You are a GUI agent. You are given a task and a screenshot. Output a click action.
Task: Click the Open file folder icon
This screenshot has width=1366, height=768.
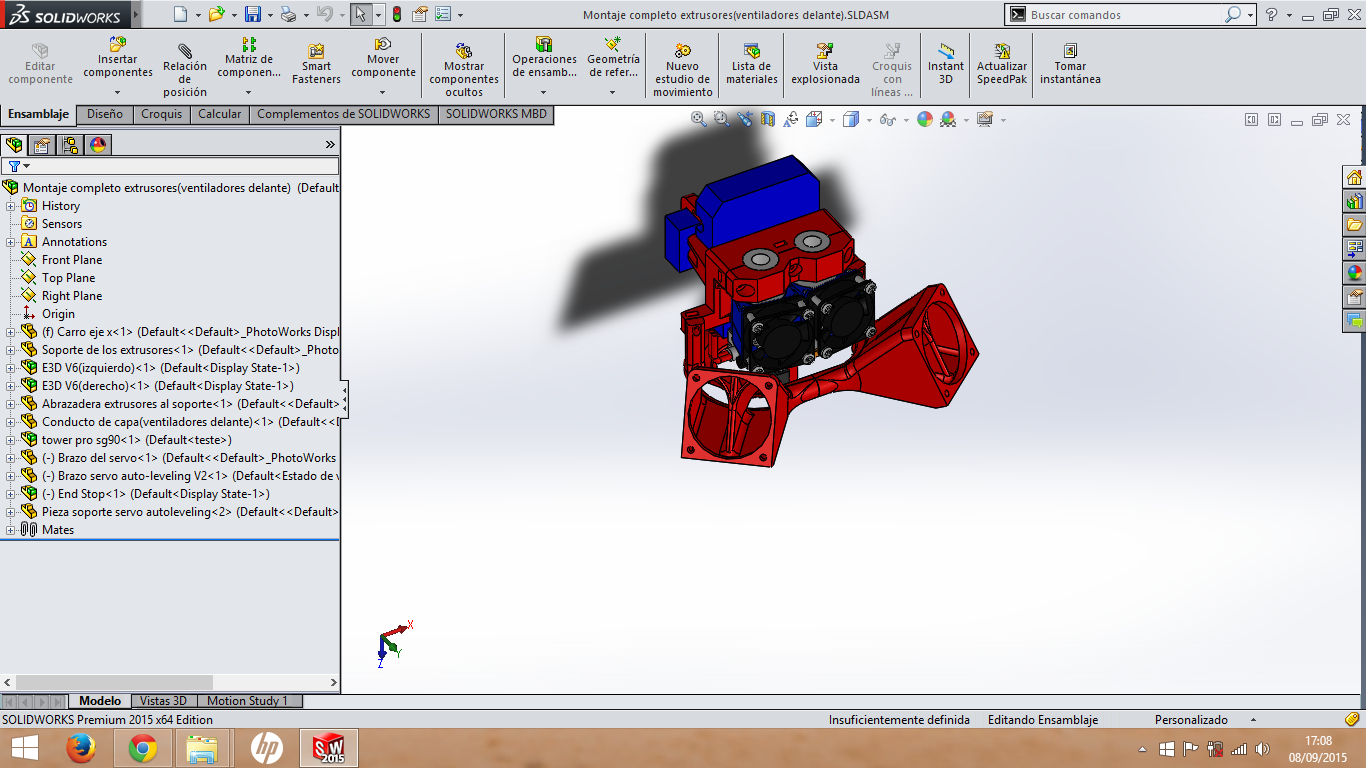tap(217, 14)
